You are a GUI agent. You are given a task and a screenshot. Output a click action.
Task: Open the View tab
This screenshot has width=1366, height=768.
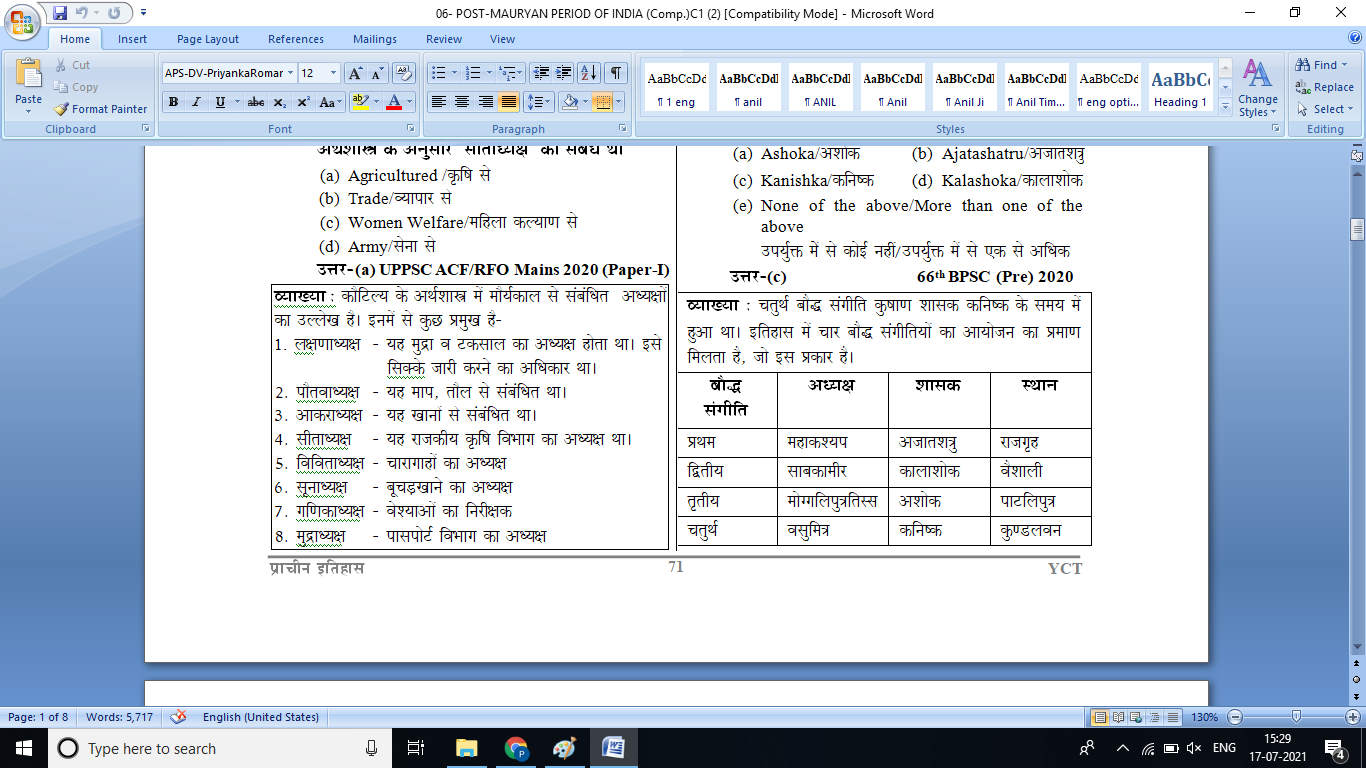502,39
